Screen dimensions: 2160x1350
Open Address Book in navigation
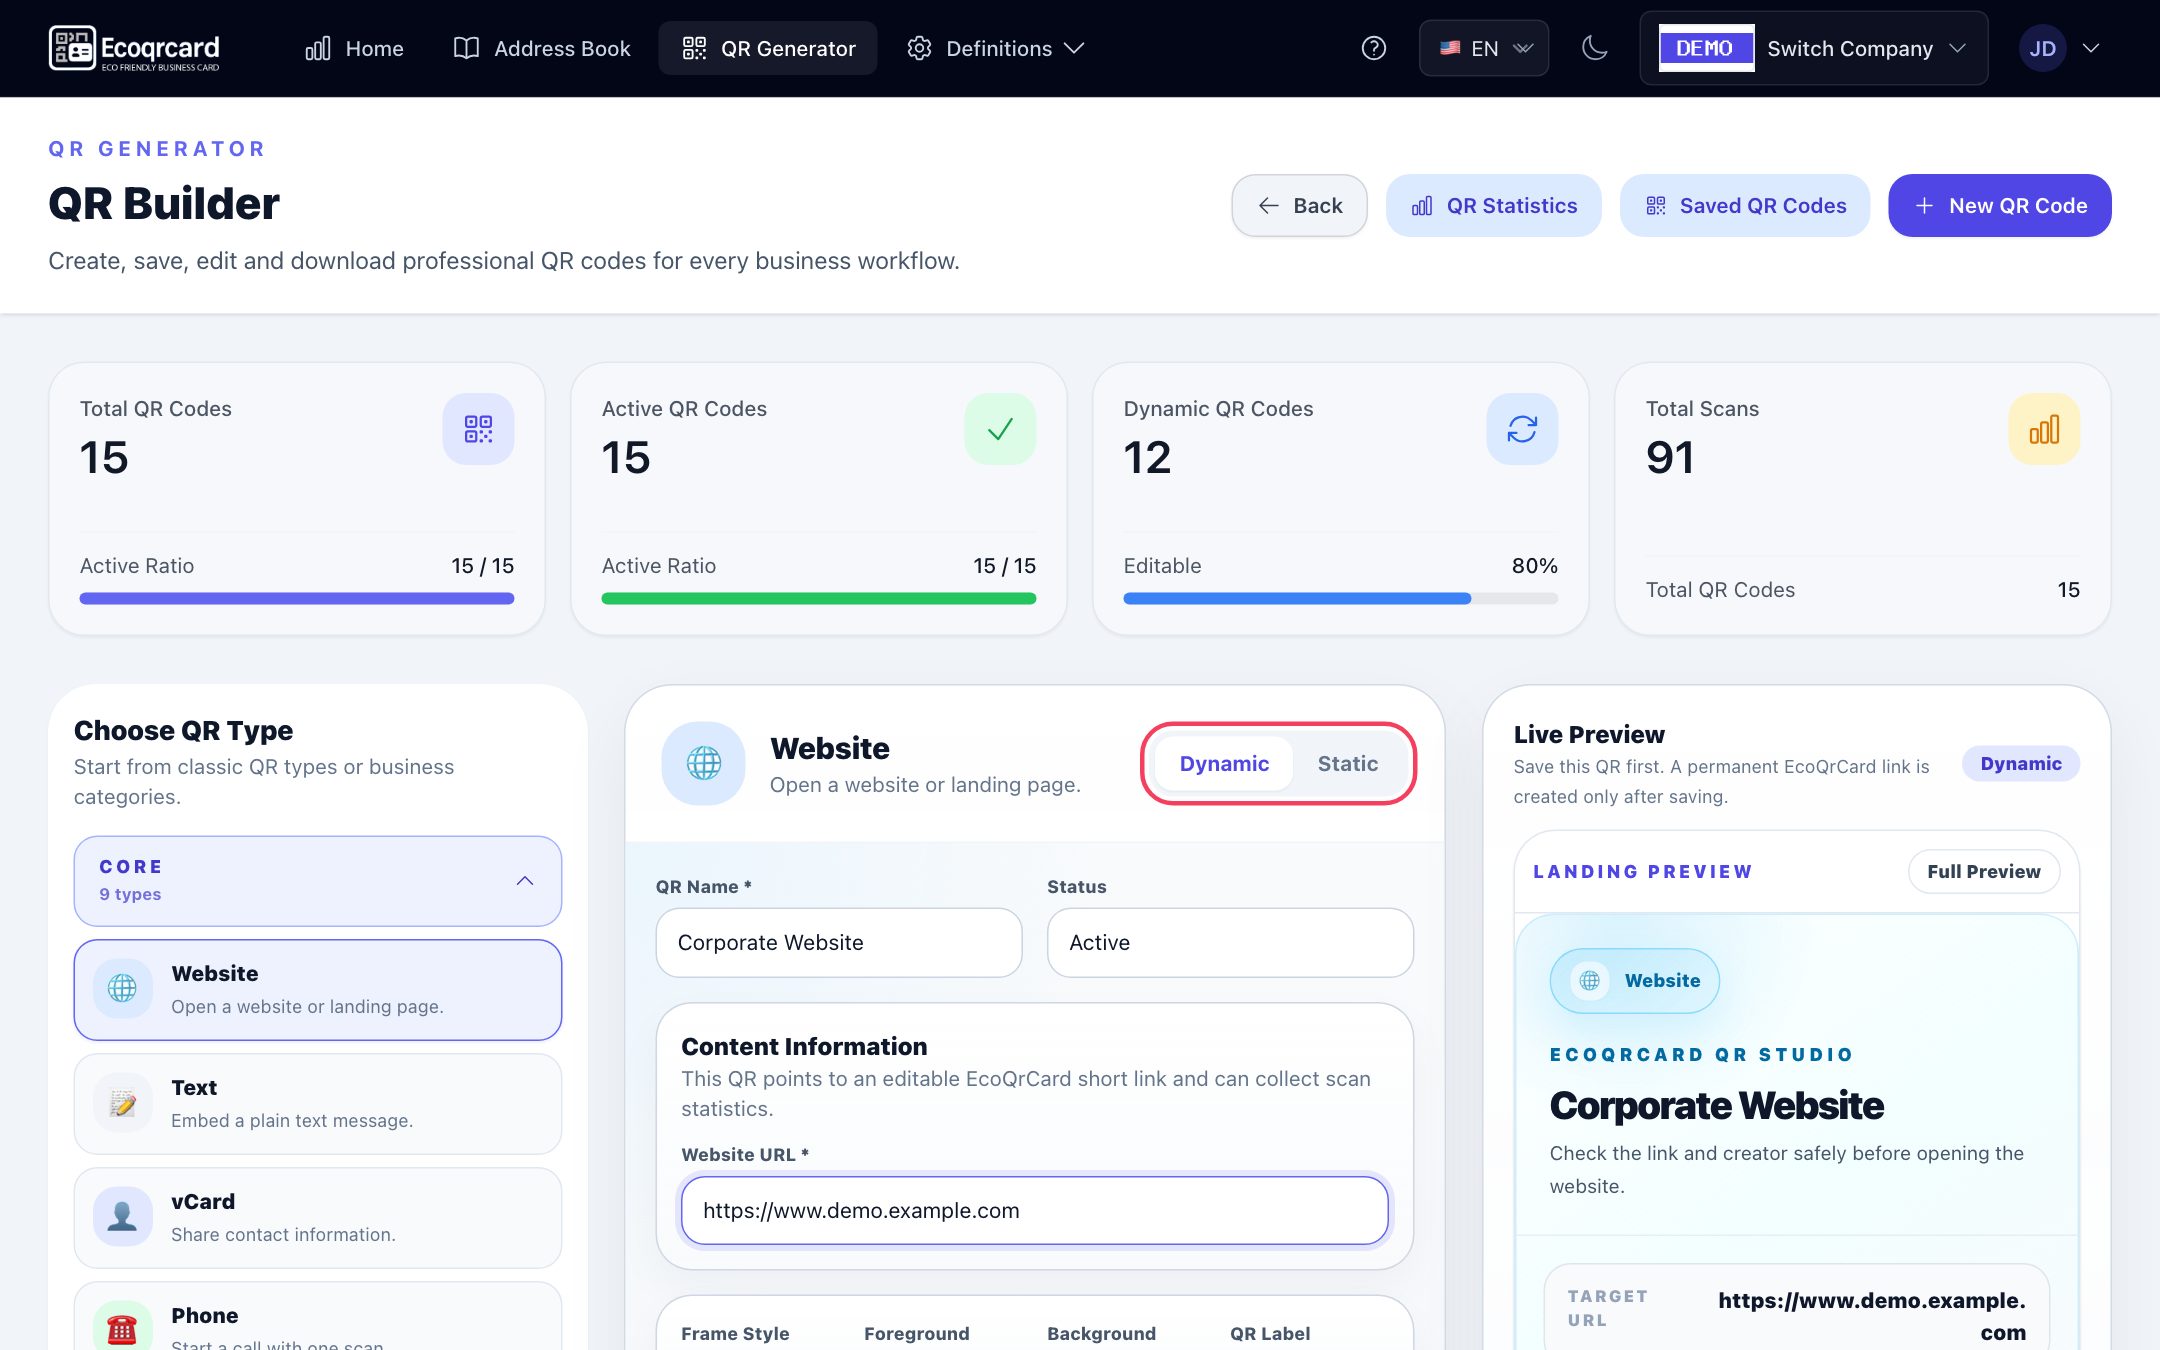click(542, 48)
